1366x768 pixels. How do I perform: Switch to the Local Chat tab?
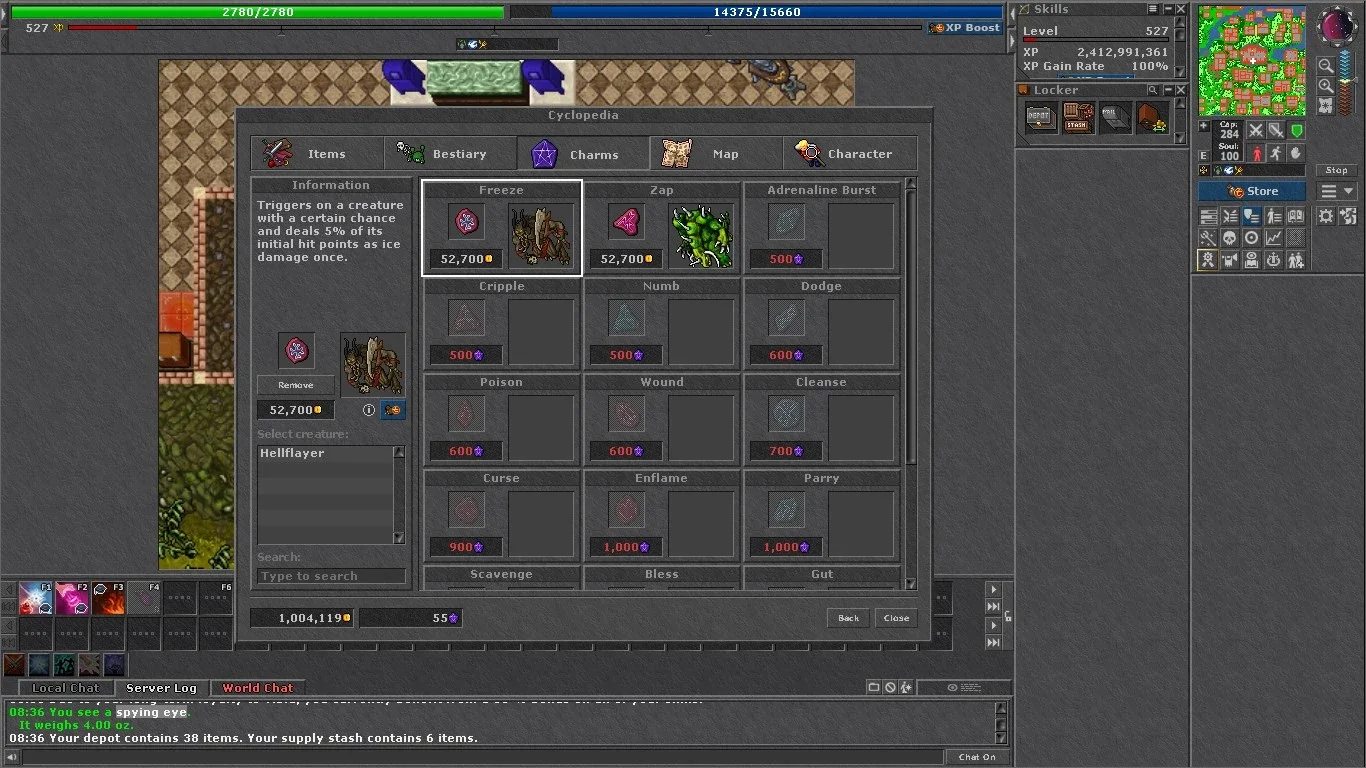point(65,688)
